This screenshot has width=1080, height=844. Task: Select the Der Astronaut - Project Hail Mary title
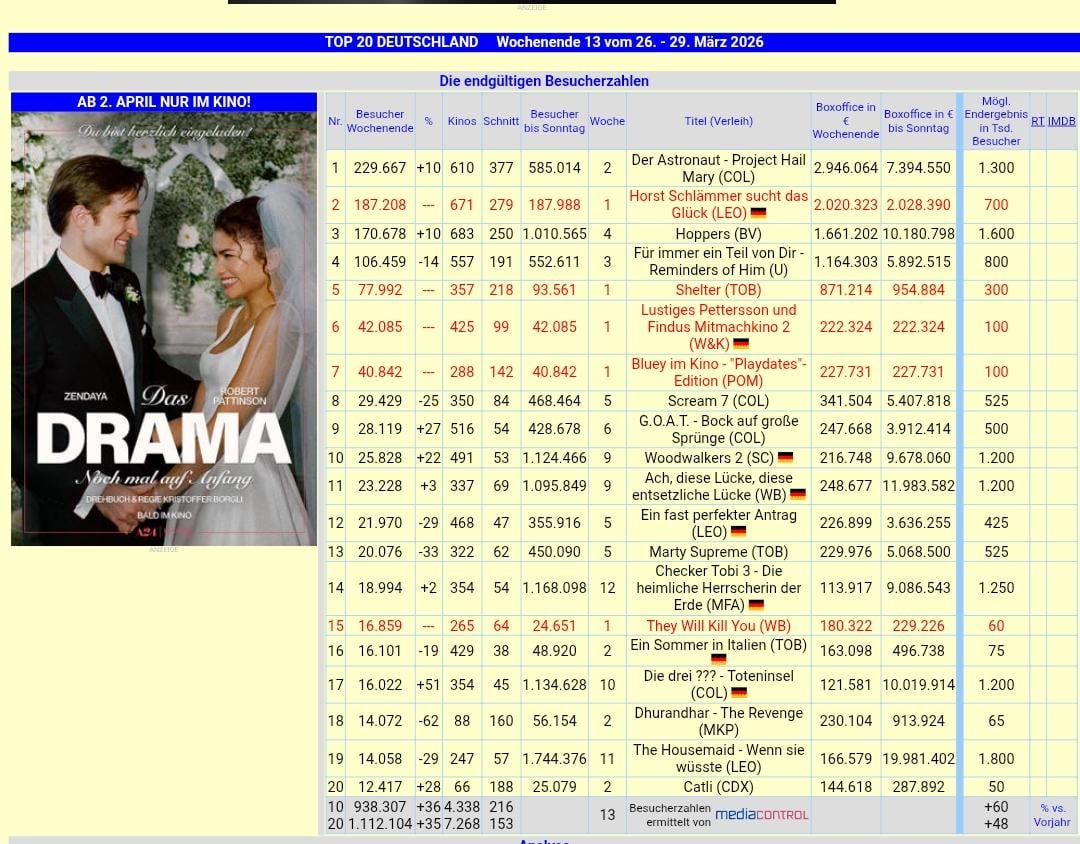718,168
